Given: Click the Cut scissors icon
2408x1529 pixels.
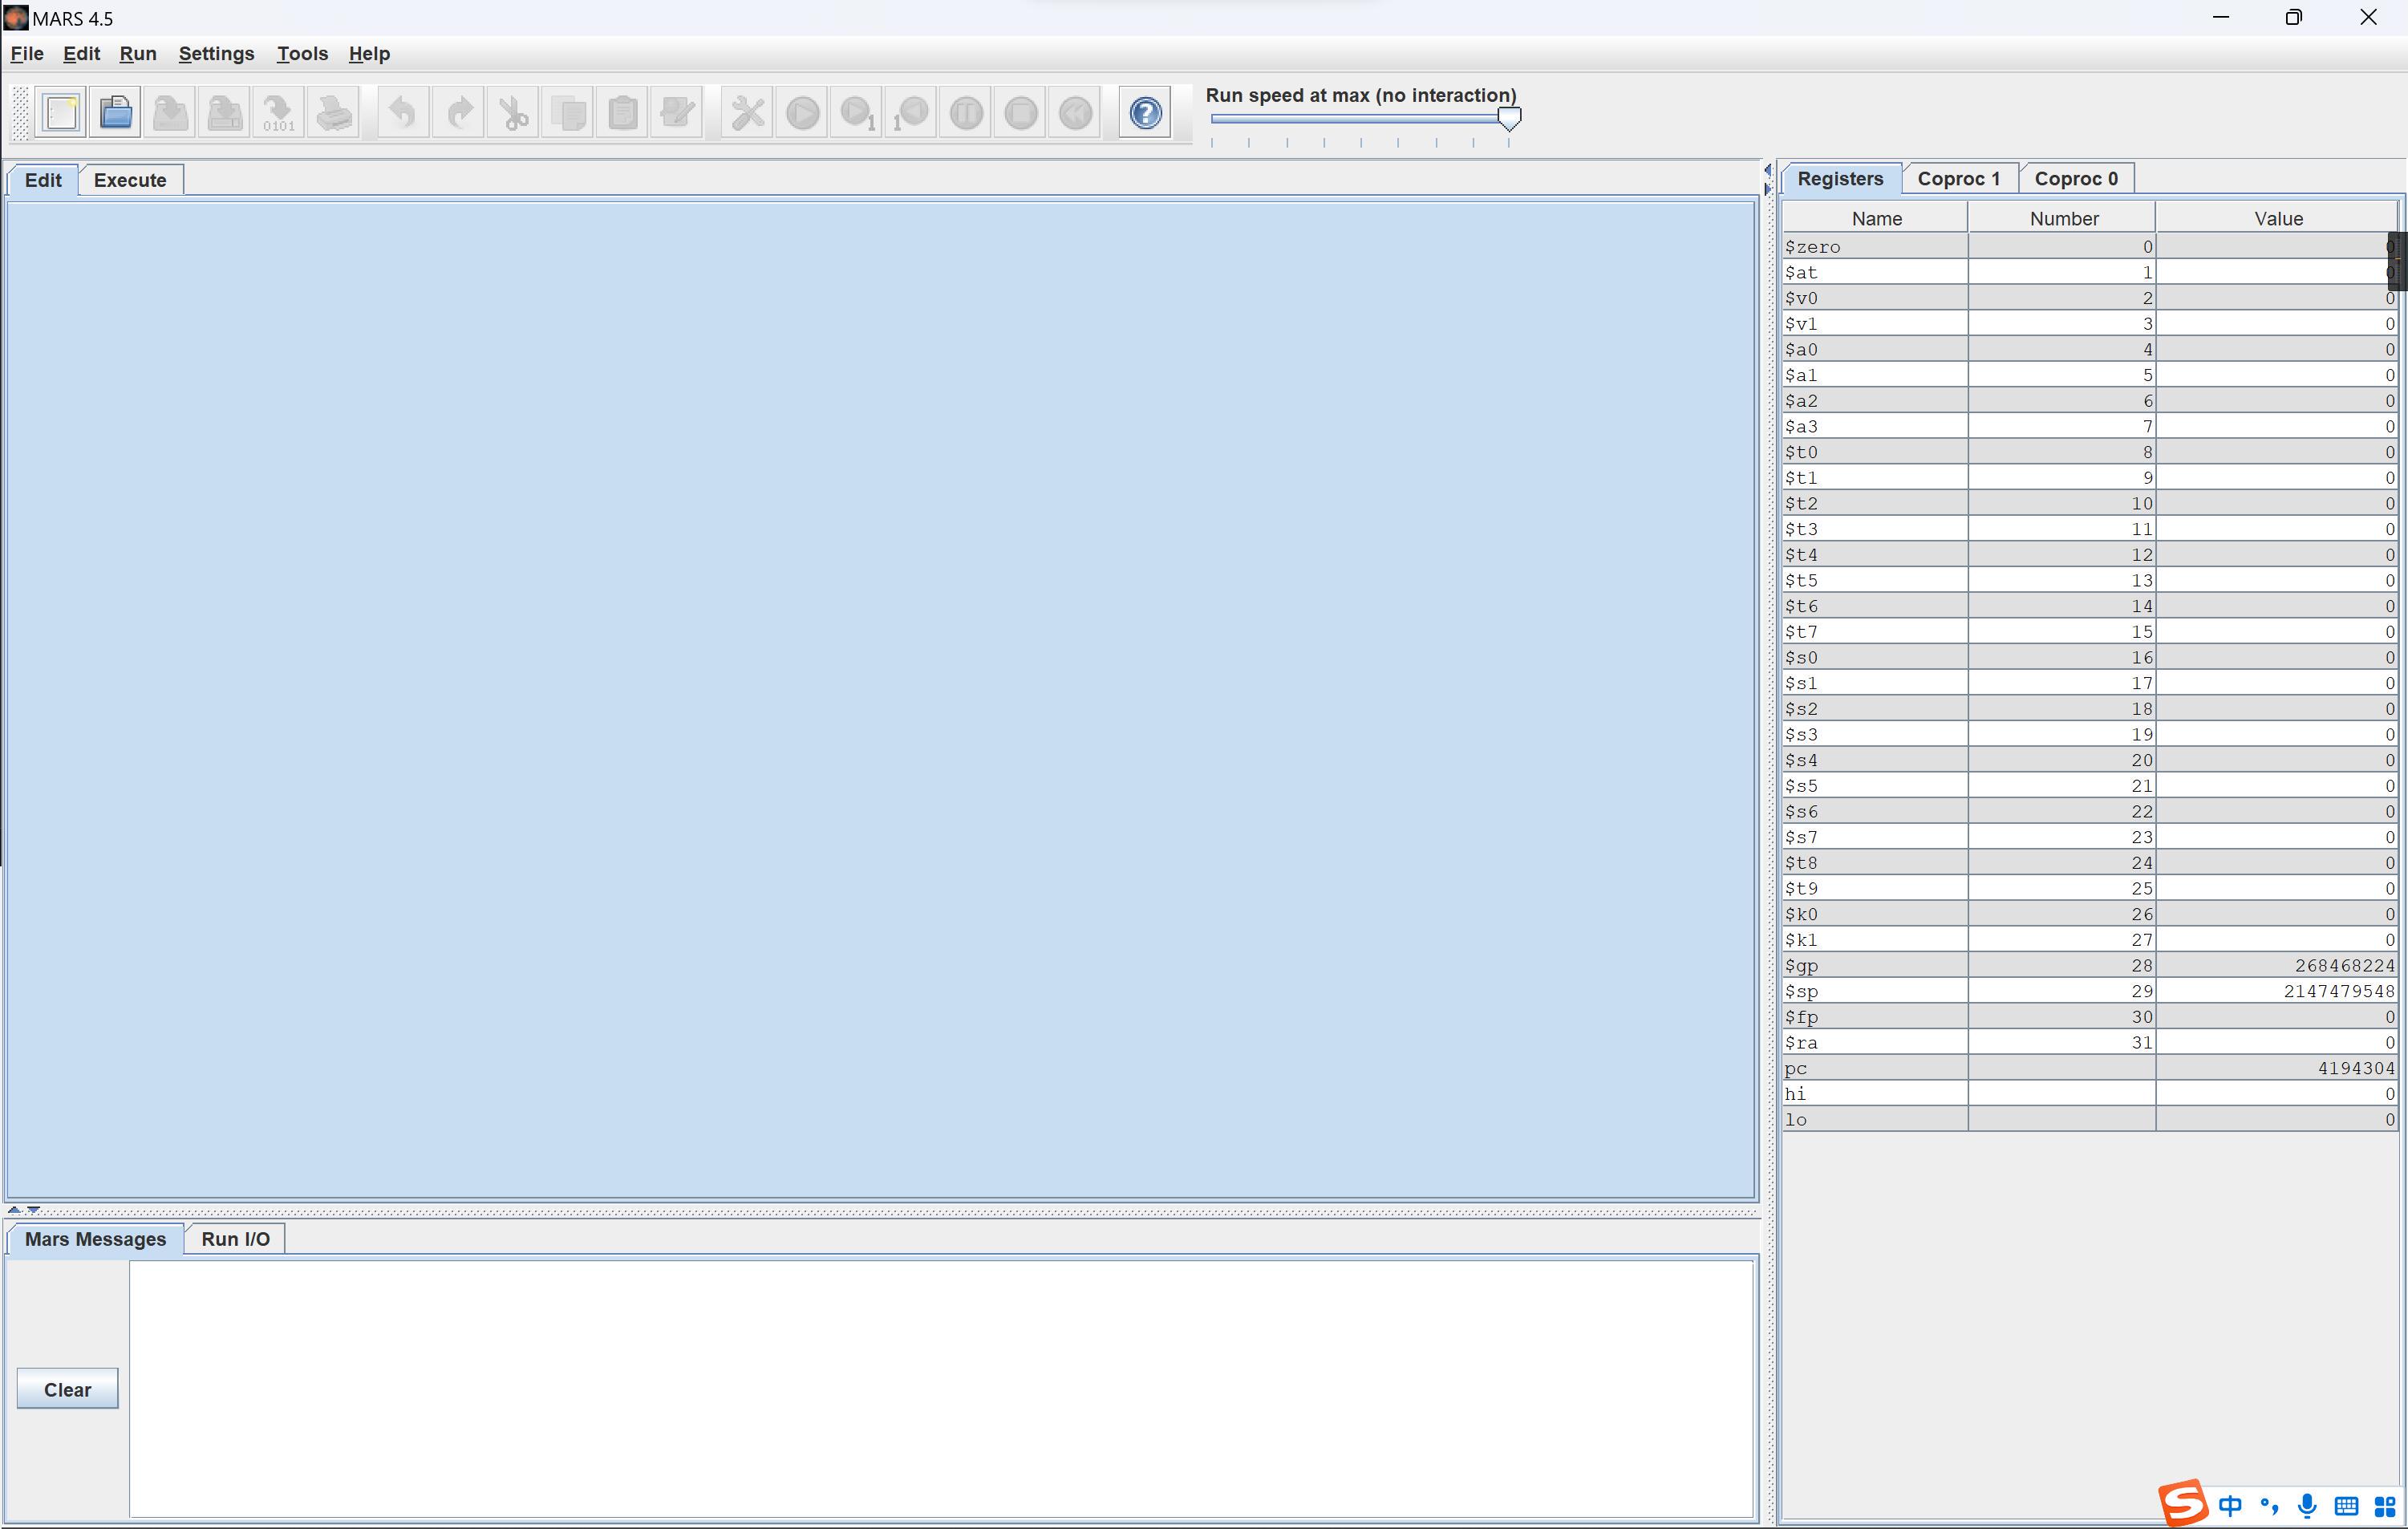Looking at the screenshot, I should point(514,113).
